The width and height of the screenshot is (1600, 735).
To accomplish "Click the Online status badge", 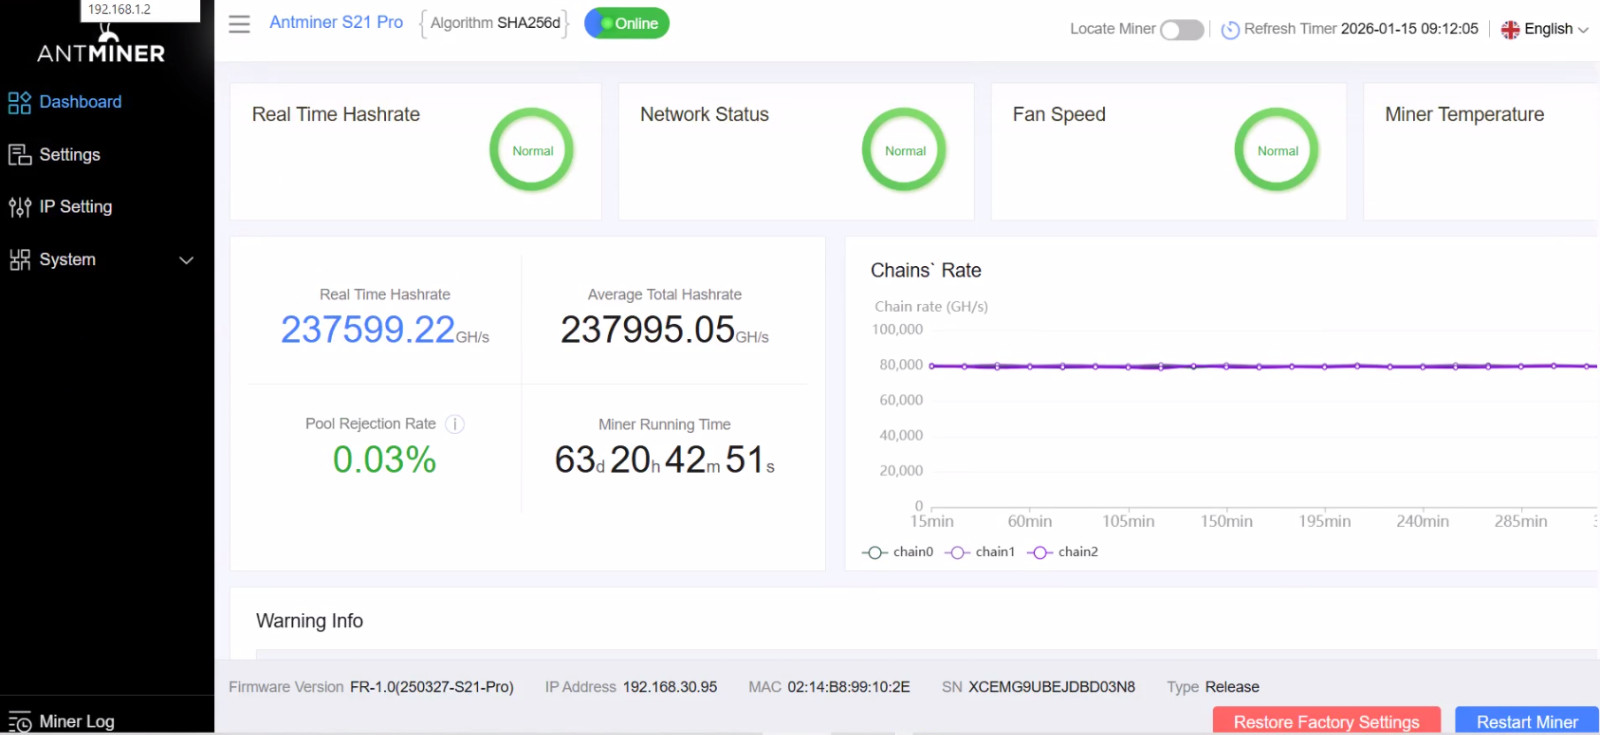I will 627,23.
